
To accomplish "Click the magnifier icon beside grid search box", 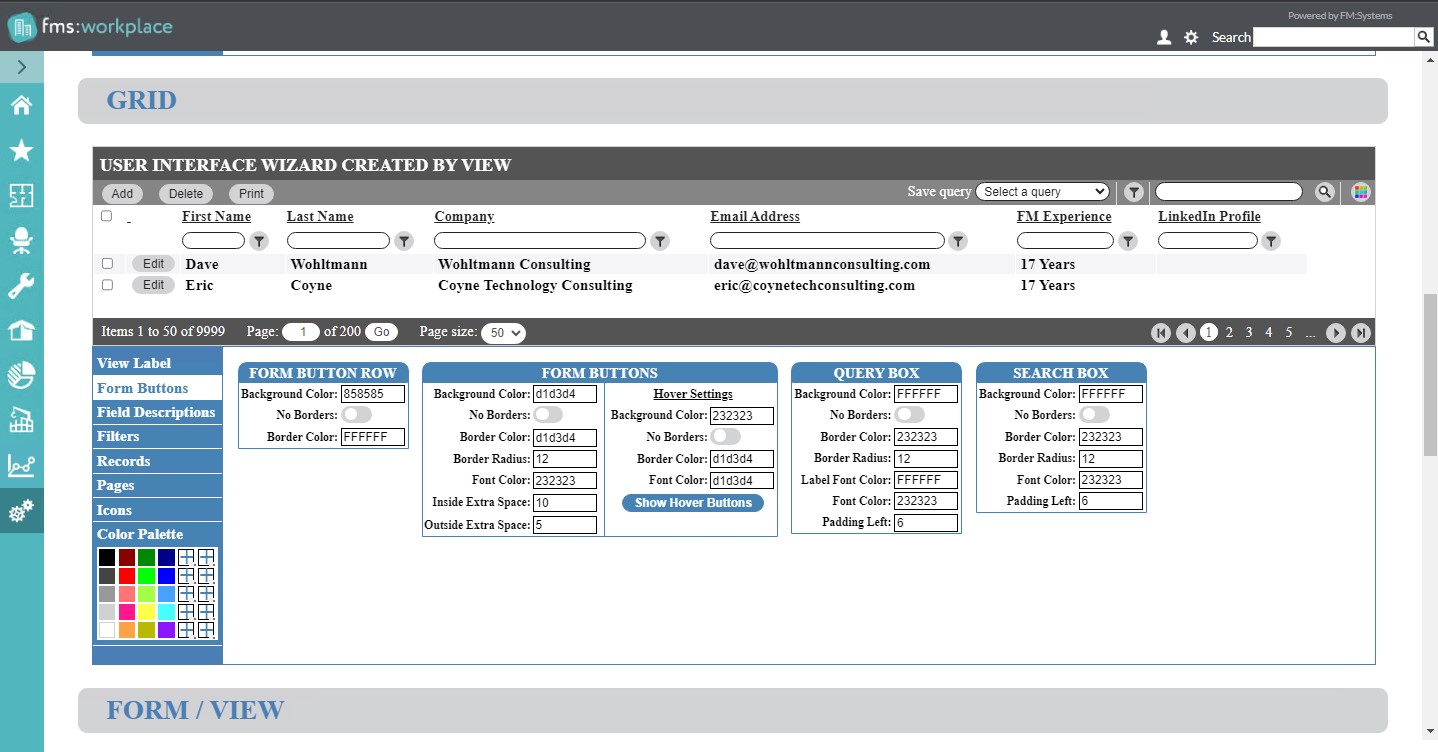I will click(1325, 192).
